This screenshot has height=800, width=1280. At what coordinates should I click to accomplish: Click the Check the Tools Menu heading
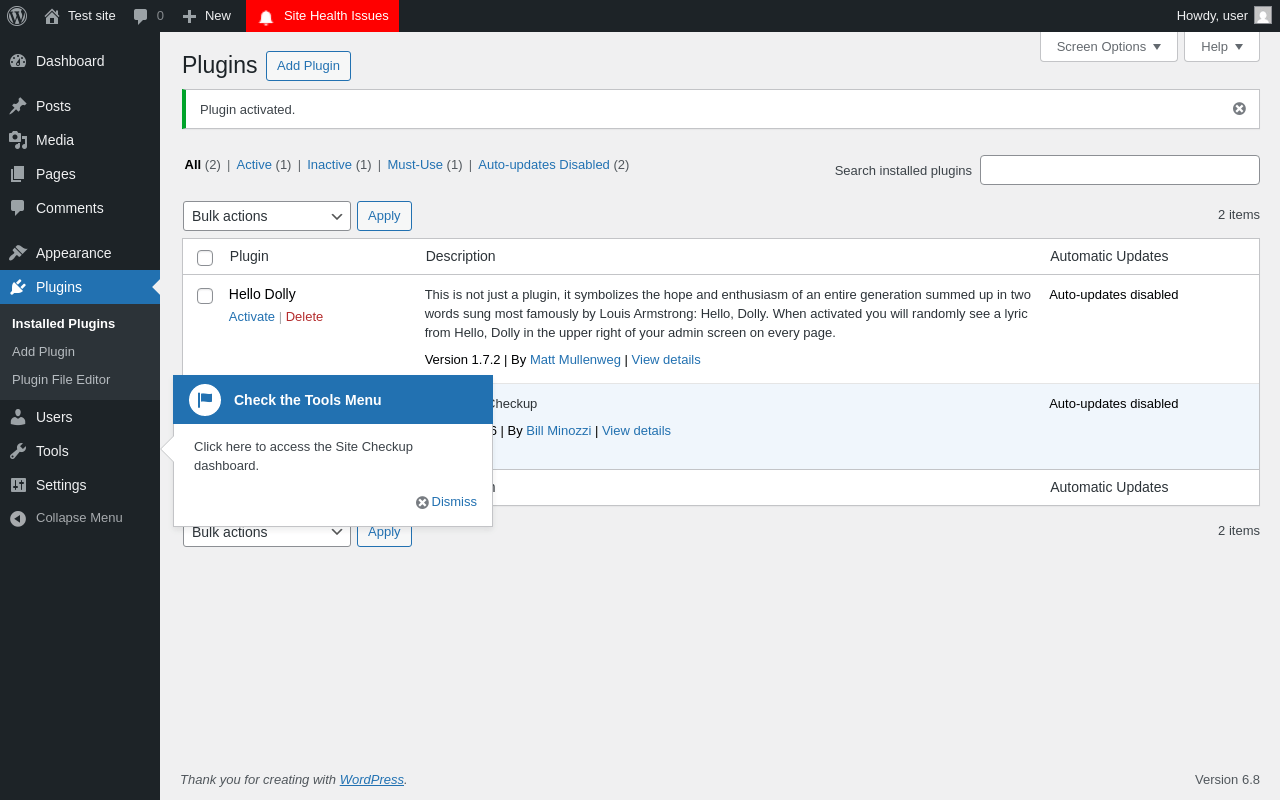point(308,400)
